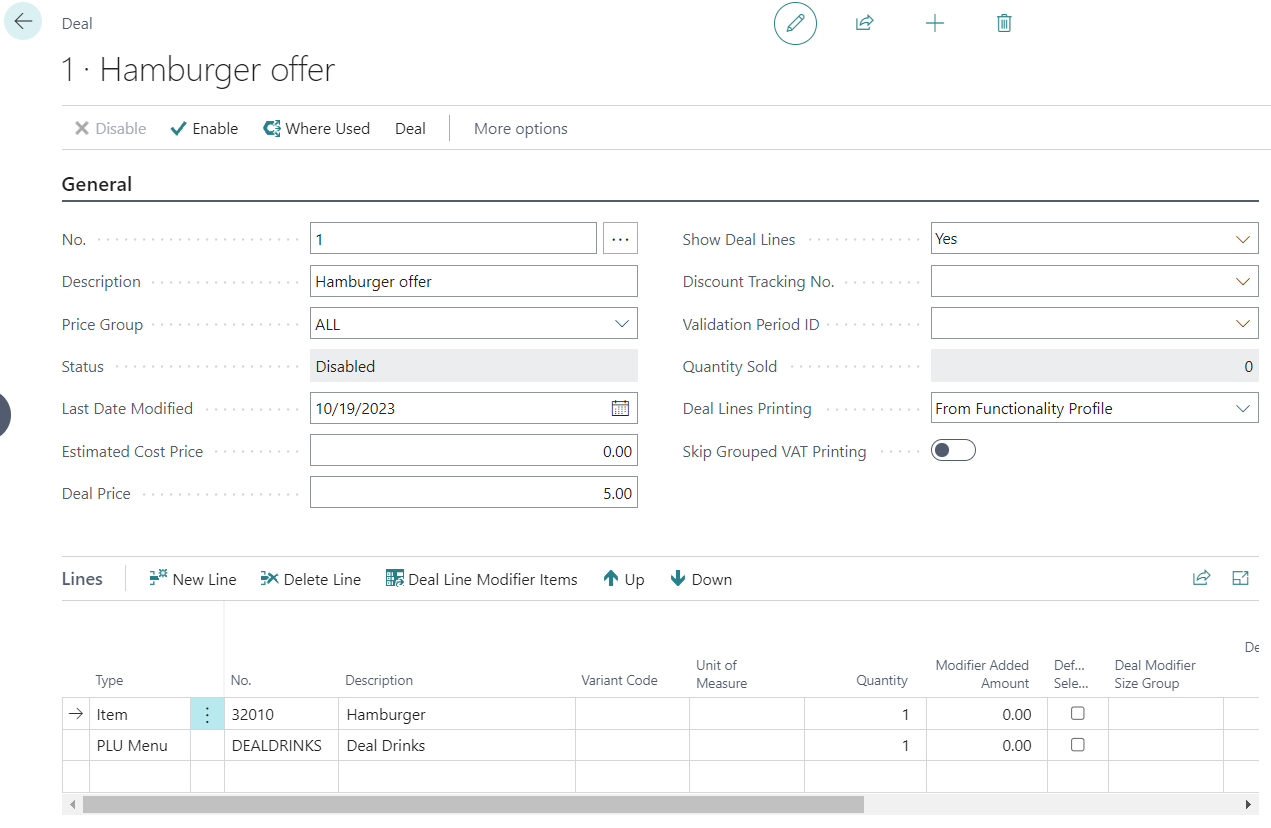Expand the Show Deal Lines dropdown
1271x828 pixels.
click(x=1243, y=239)
